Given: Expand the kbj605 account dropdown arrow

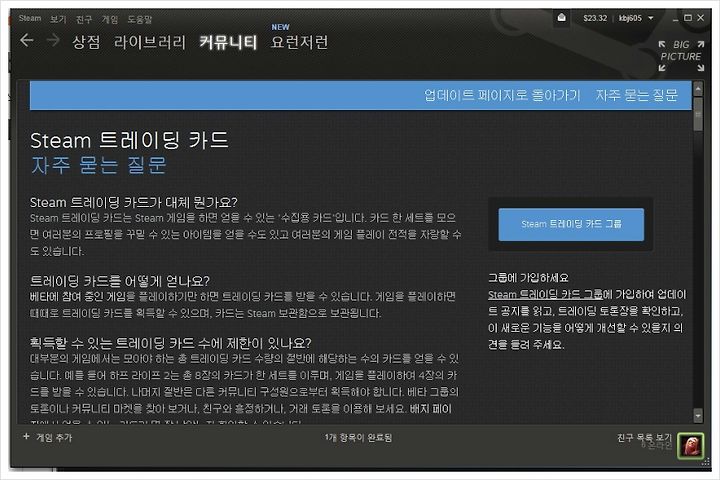Looking at the screenshot, I should [651, 18].
